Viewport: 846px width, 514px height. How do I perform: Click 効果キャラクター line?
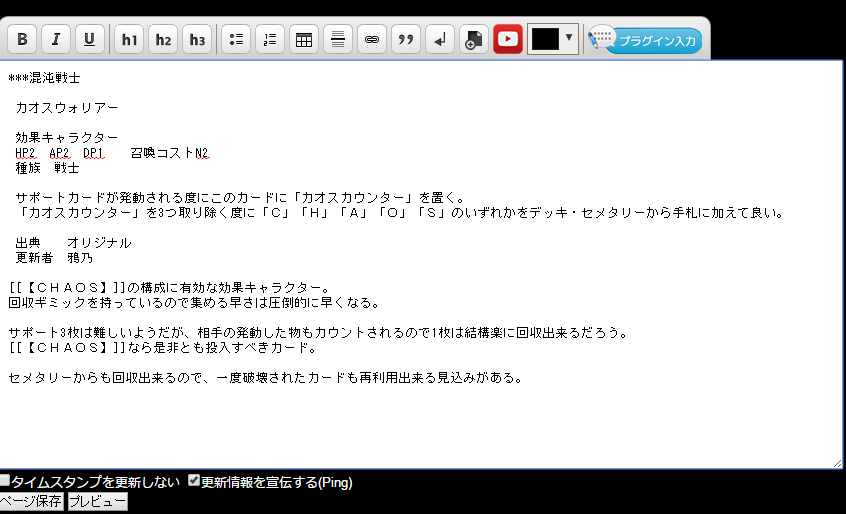67,138
